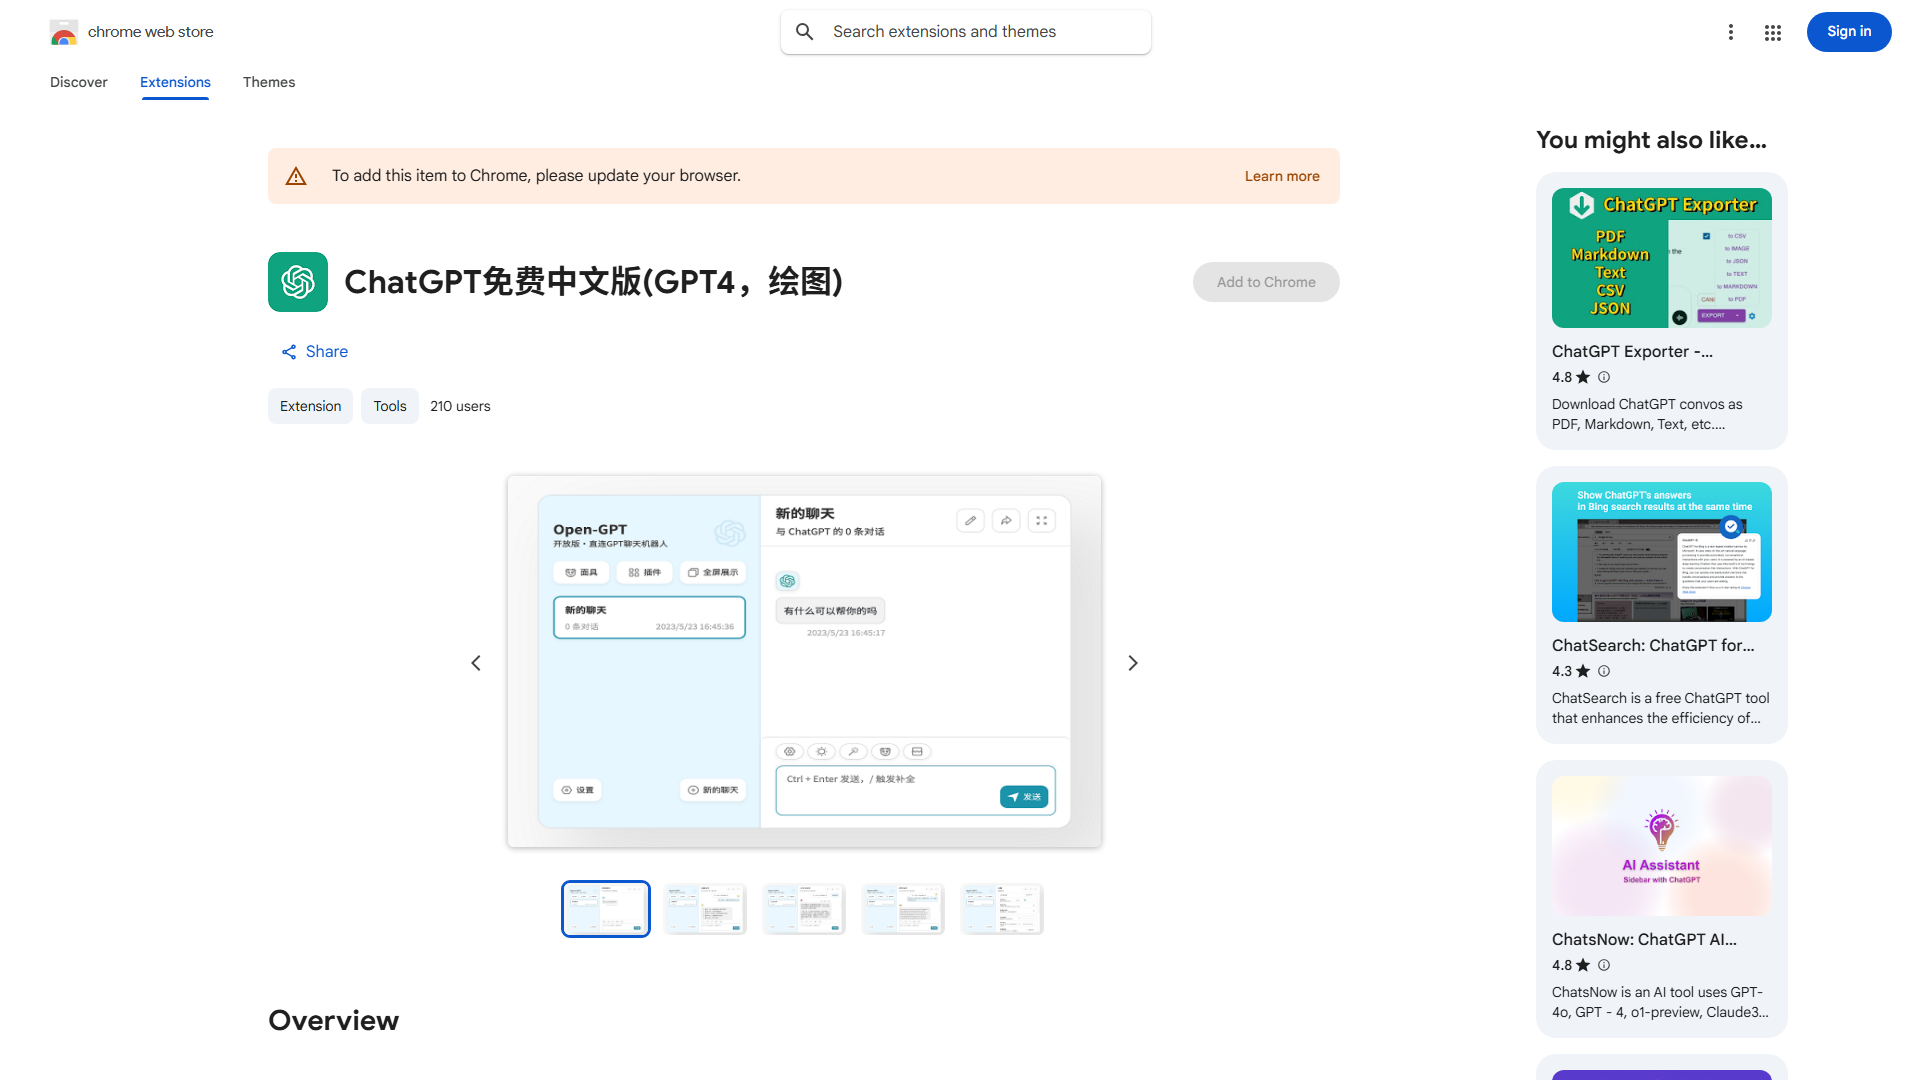Switch to the Themes tab
Image resolution: width=1920 pixels, height=1080 pixels.
pos(268,82)
